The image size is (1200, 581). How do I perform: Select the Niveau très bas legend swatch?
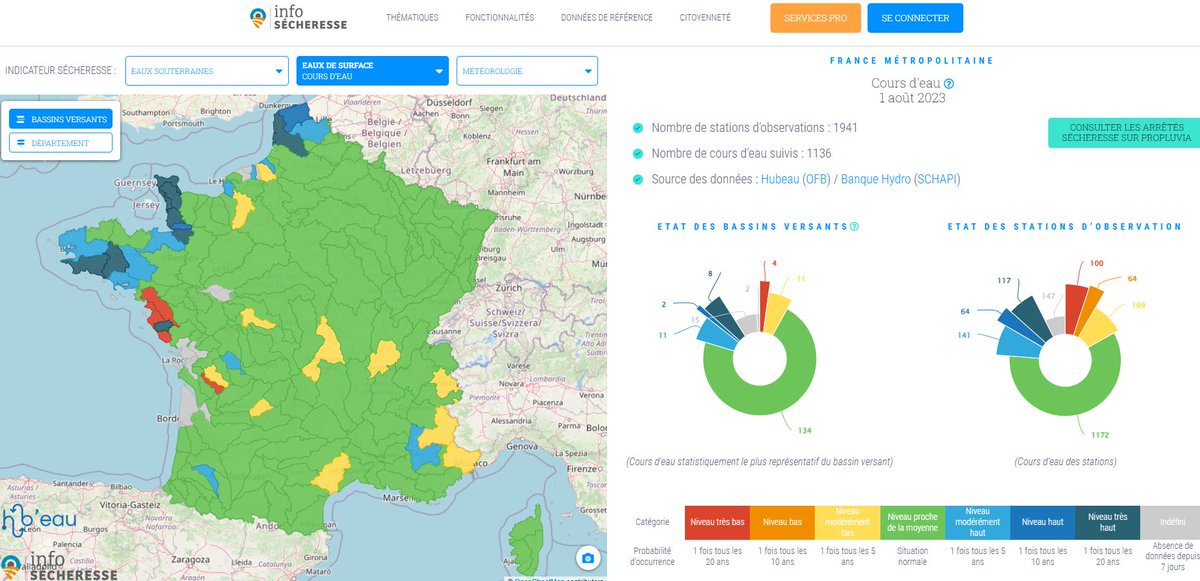tap(717, 522)
